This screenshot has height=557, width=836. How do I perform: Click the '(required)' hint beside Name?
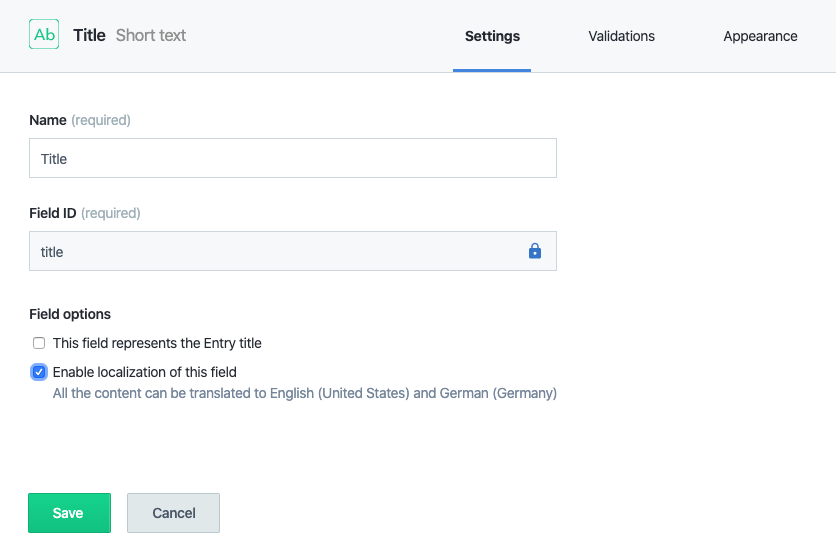click(x=101, y=120)
